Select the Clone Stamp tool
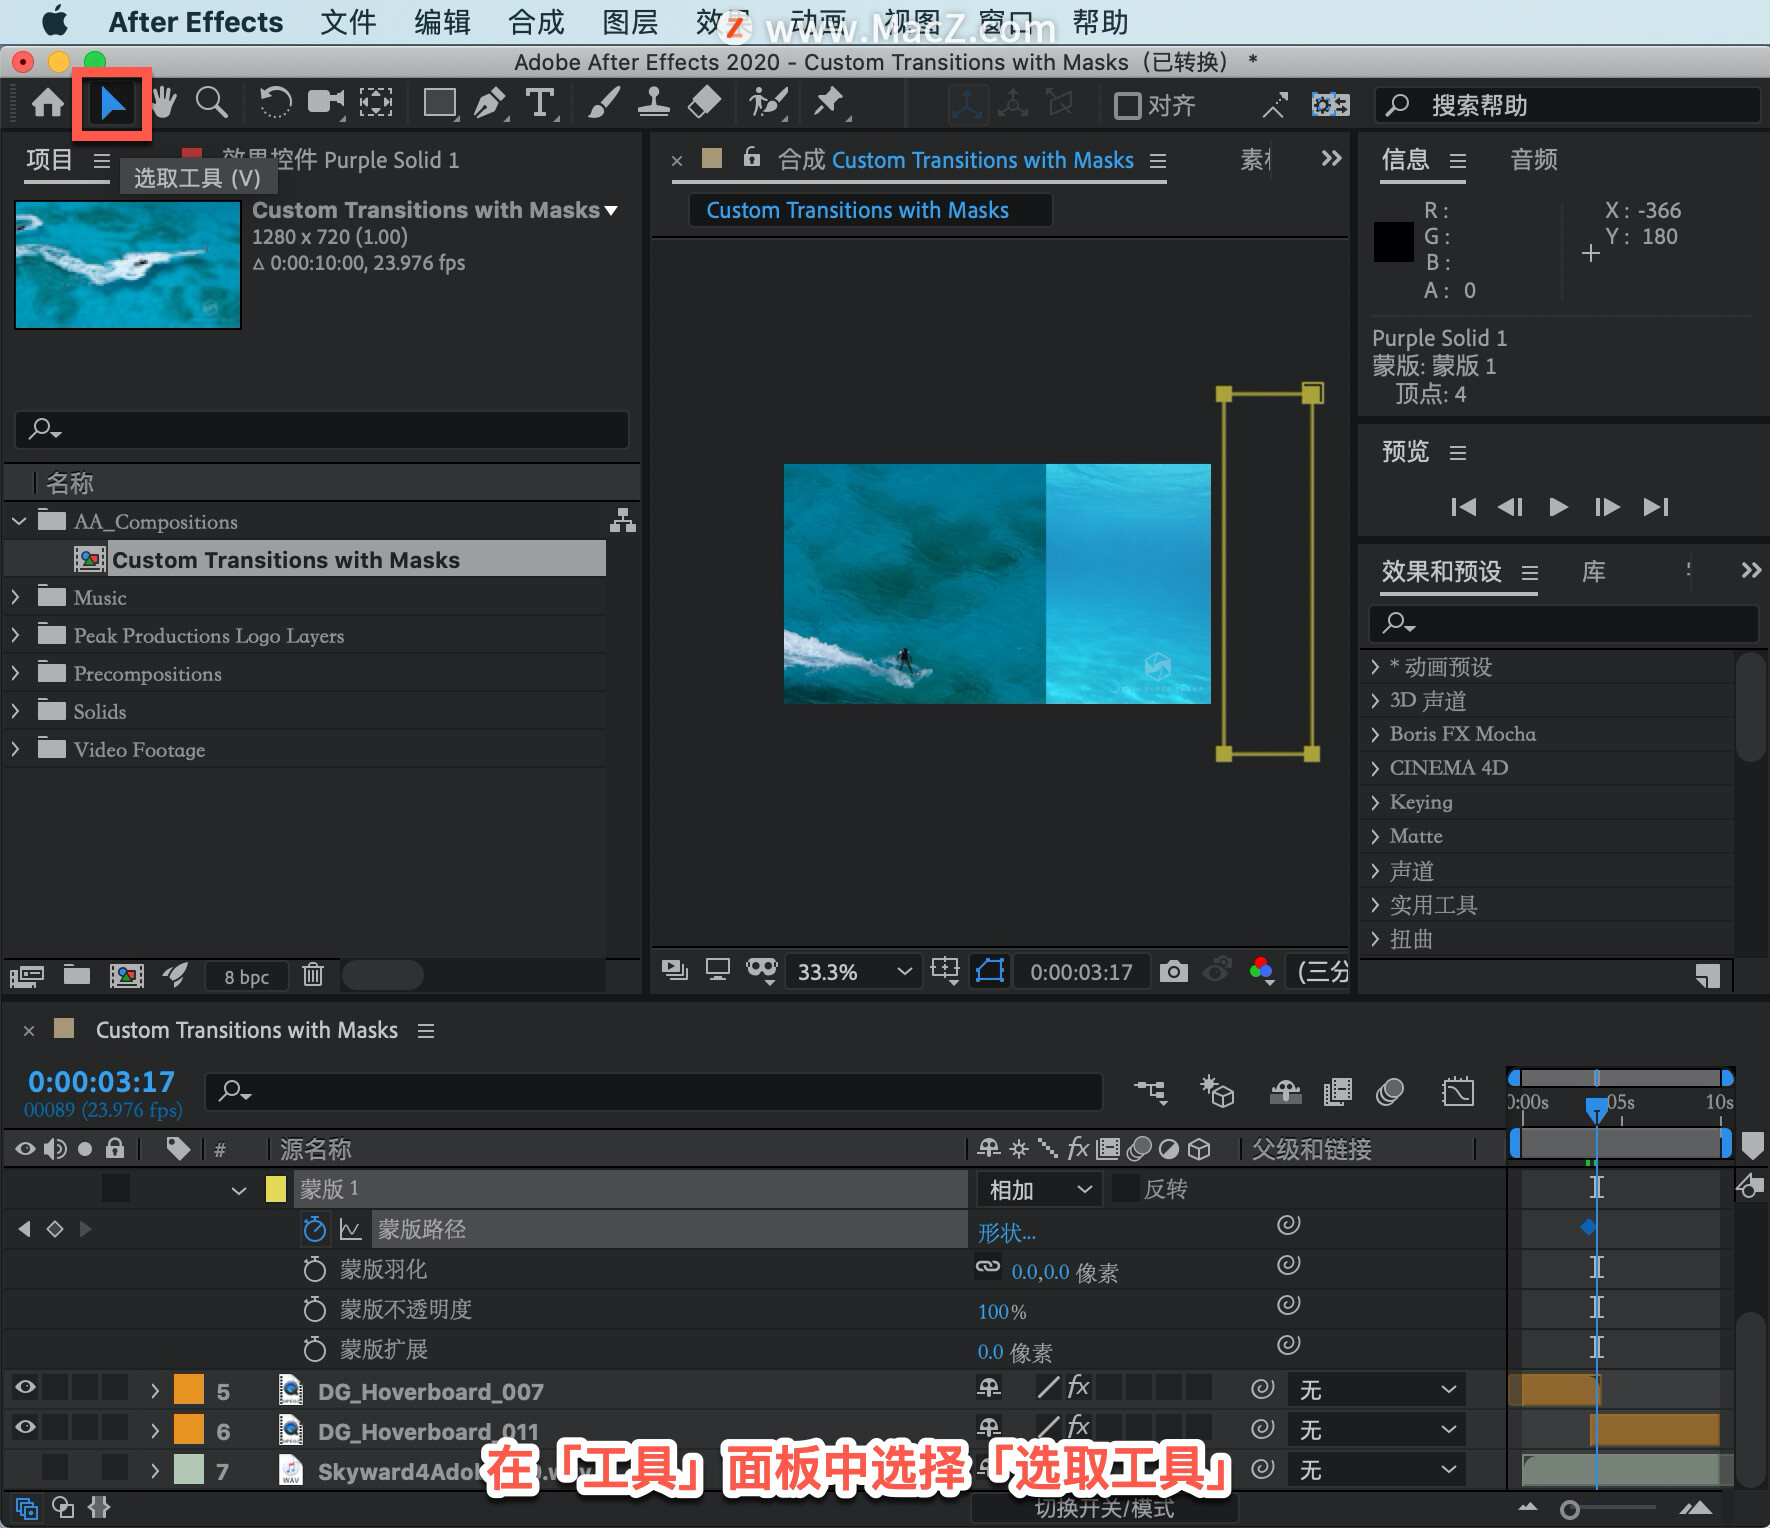This screenshot has height=1528, width=1770. (654, 102)
